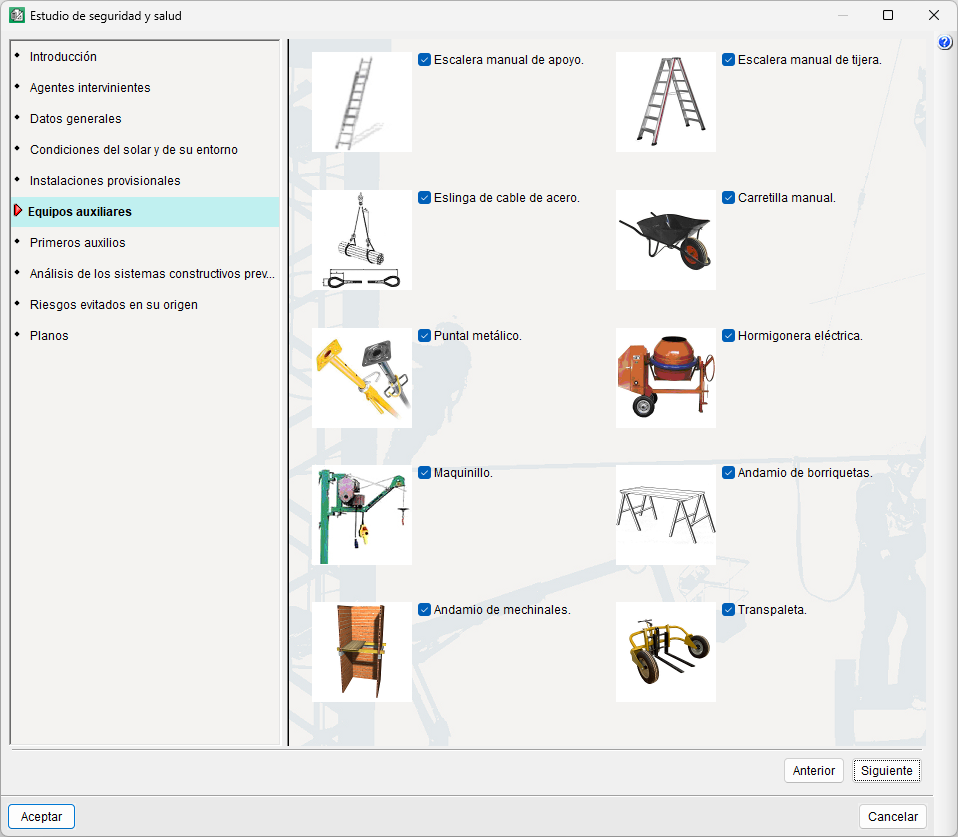Viewport: 958px width, 837px height.
Task: Disable Puntal metálico option
Action: [425, 335]
